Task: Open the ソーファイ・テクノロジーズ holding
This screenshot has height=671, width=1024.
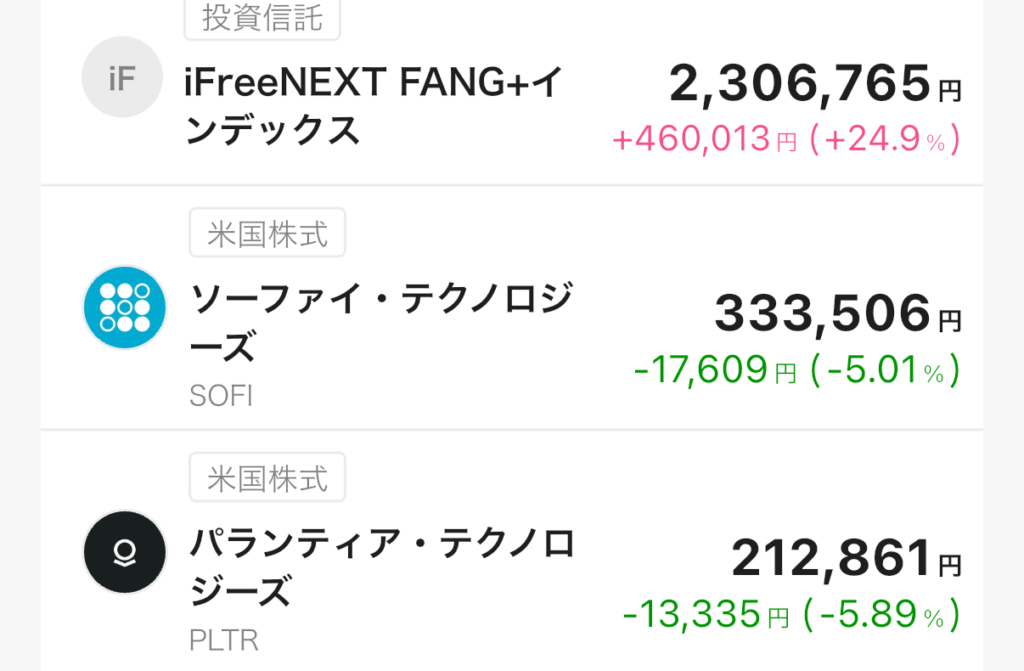Action: coord(381,322)
